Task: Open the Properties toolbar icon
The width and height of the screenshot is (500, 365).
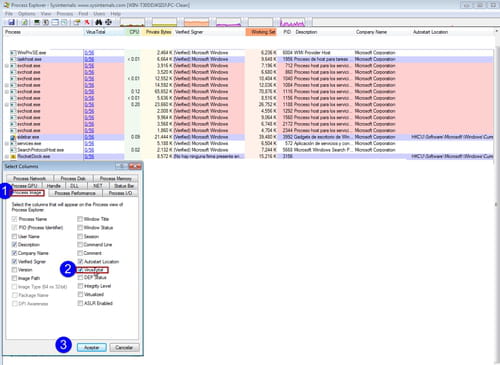Action: click(77, 22)
